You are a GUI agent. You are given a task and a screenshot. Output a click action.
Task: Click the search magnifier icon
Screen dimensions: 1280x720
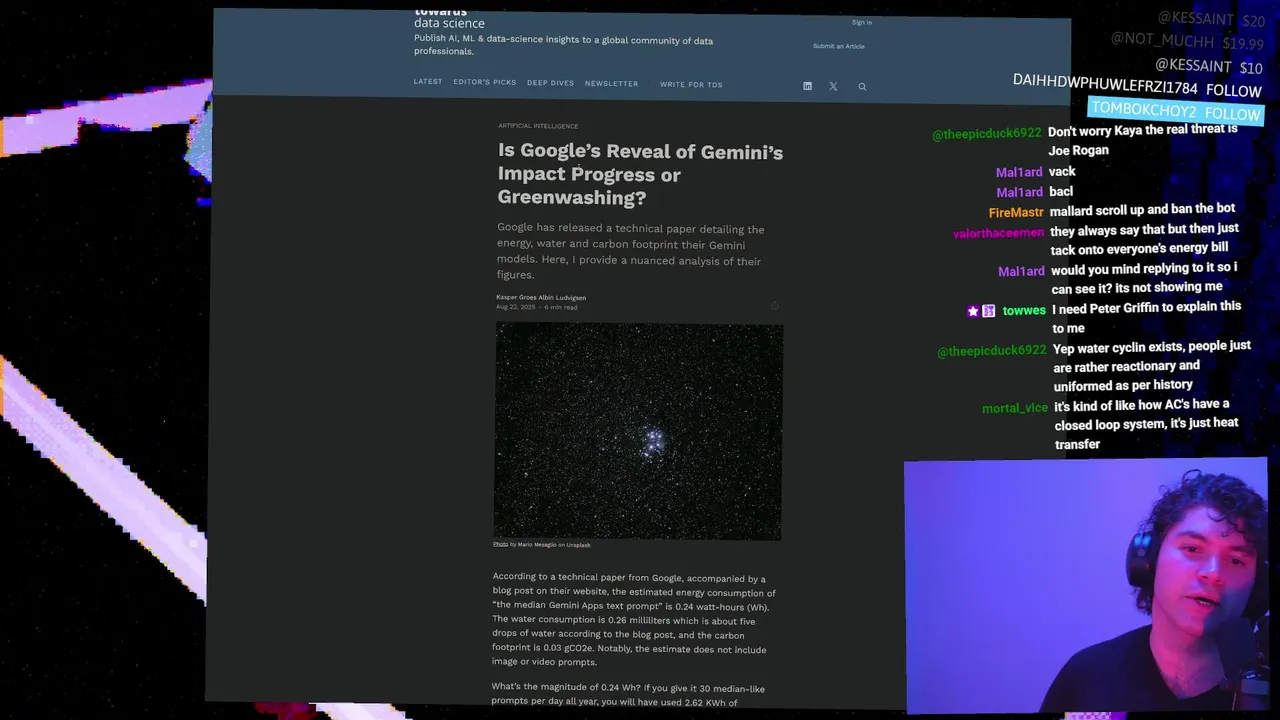(862, 86)
